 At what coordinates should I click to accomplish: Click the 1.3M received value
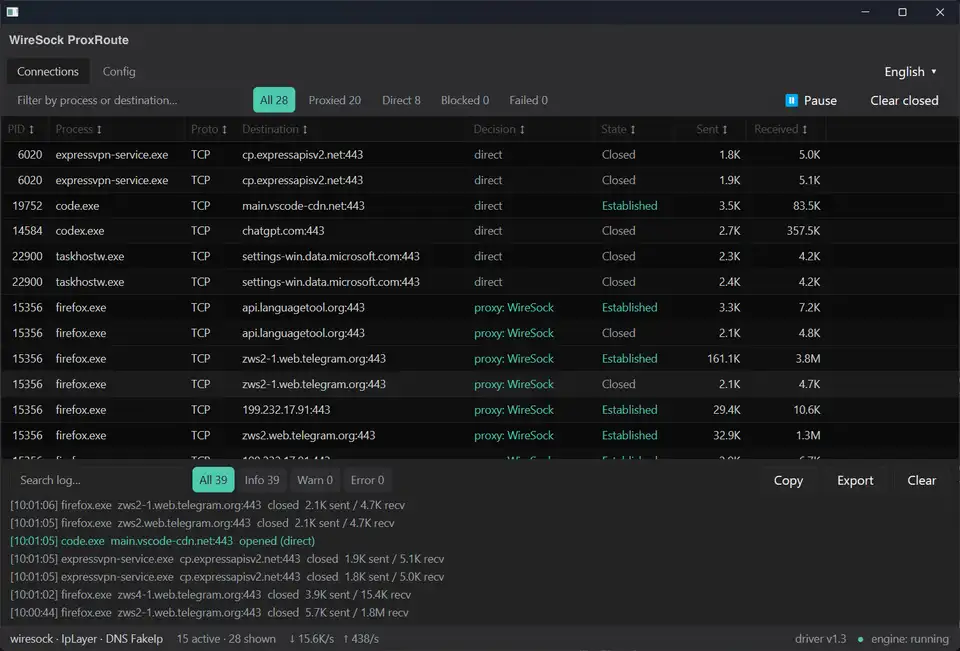pos(808,435)
